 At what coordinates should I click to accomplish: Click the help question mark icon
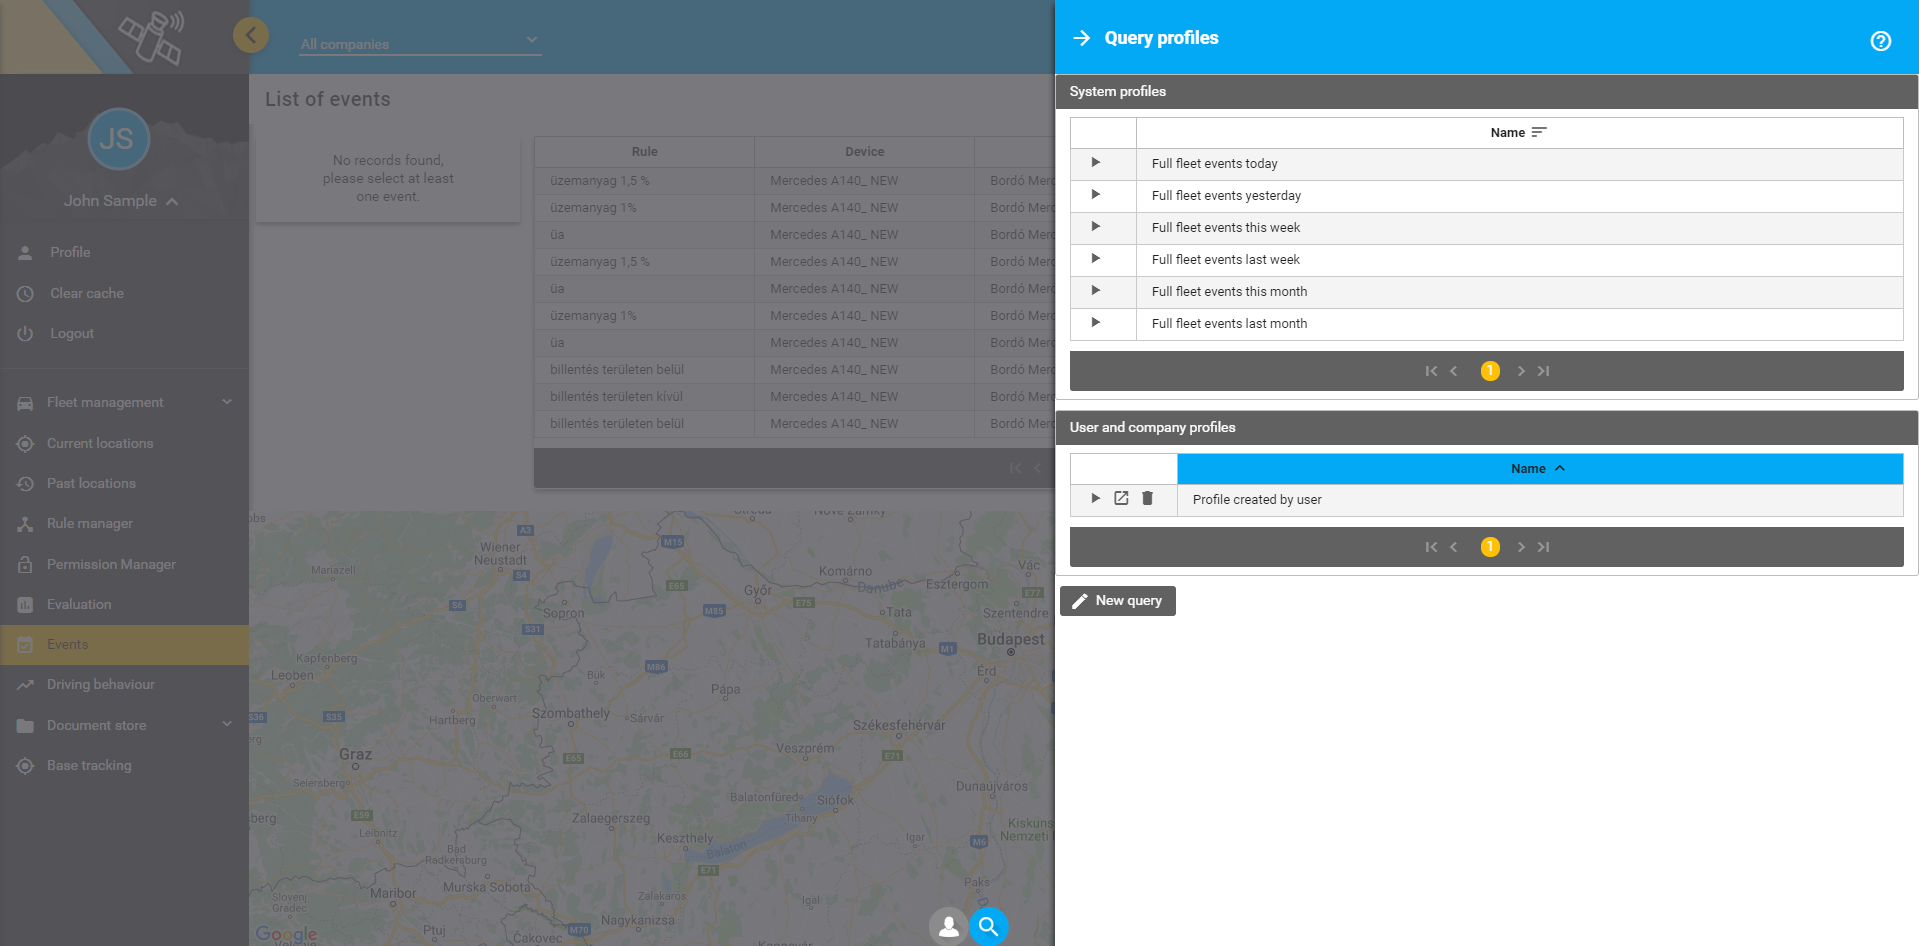[x=1880, y=41]
